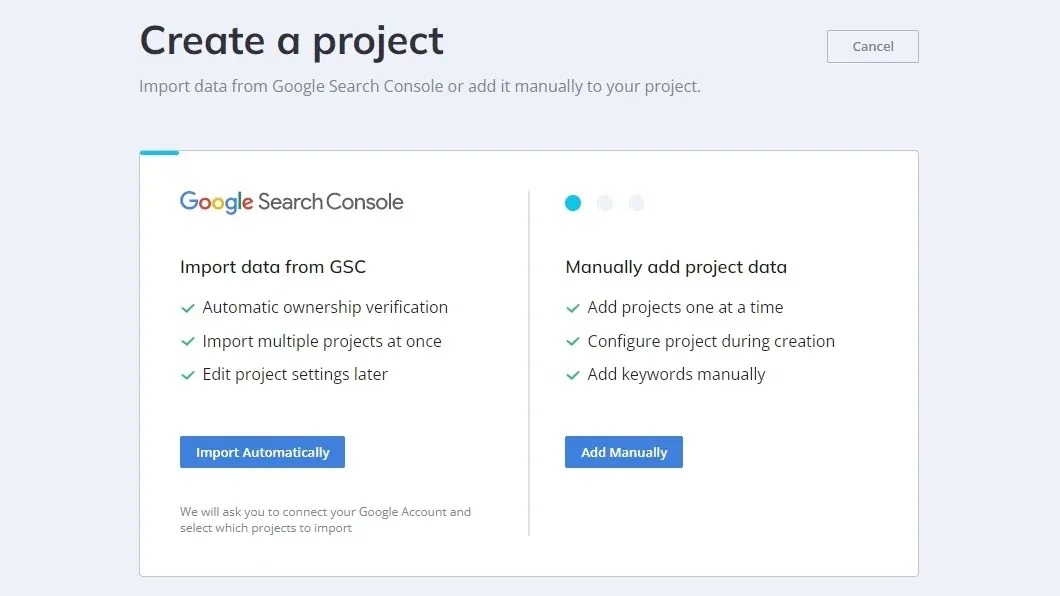Select the third step indicator dot
Screen dimensions: 1060x596
point(636,203)
